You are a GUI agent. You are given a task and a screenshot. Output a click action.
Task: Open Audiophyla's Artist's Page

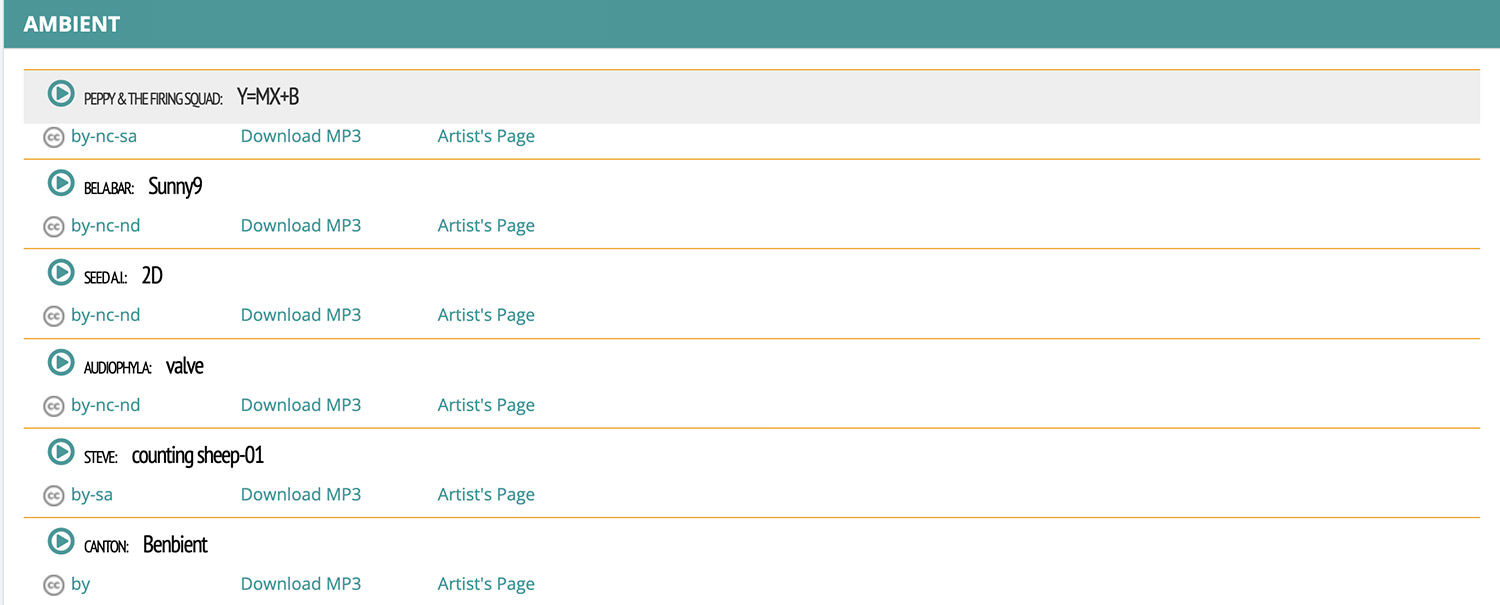pos(486,405)
